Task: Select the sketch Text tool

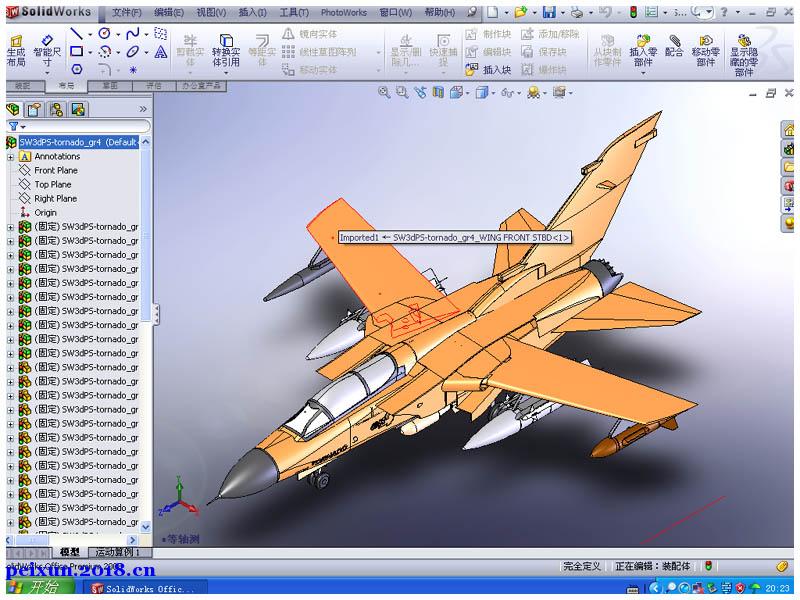Action: point(161,52)
